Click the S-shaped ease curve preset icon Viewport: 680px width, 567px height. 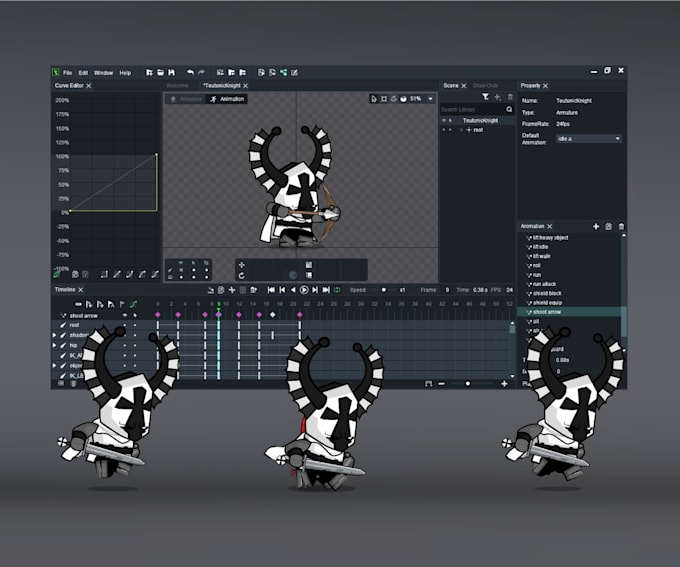click(155, 274)
